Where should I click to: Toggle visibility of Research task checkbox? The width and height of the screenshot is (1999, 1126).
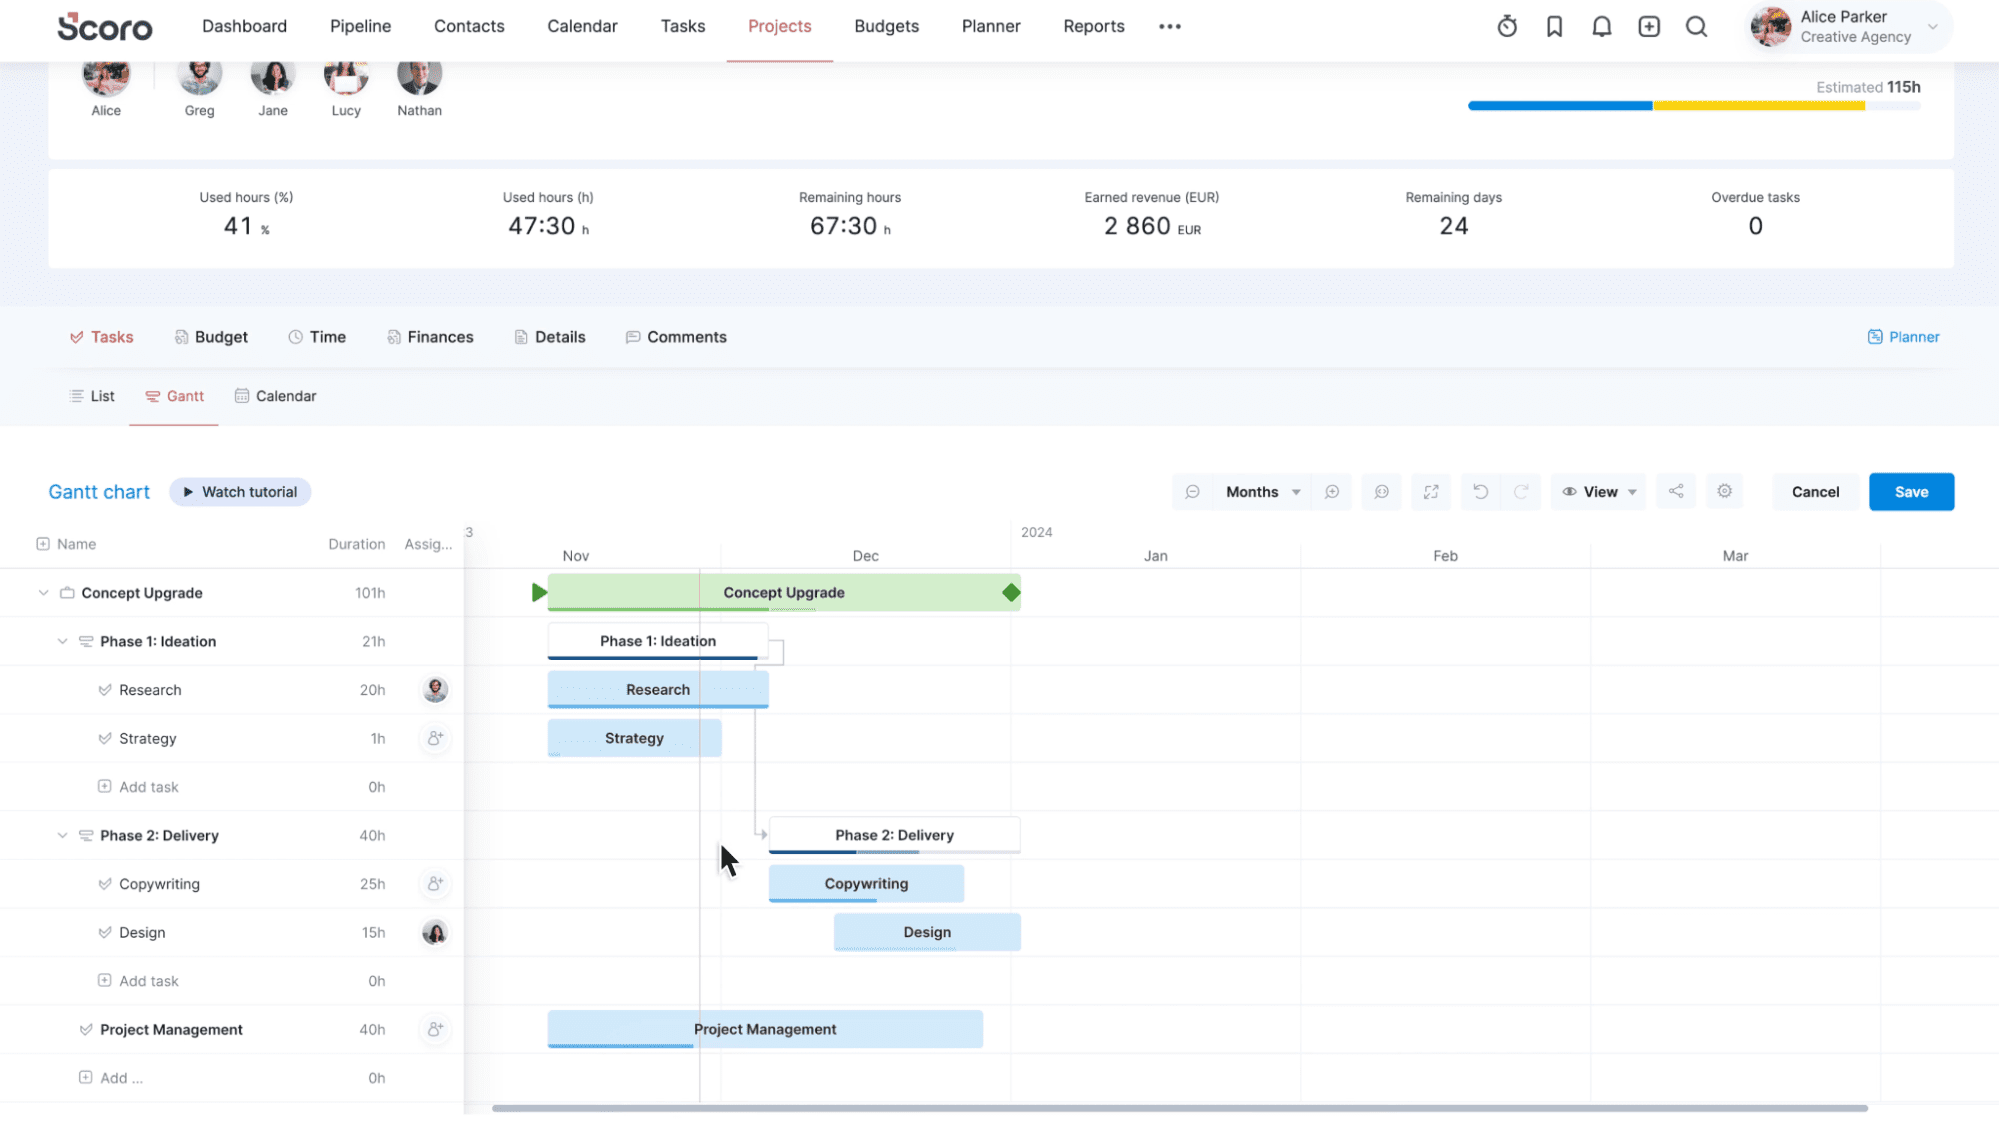(x=104, y=689)
